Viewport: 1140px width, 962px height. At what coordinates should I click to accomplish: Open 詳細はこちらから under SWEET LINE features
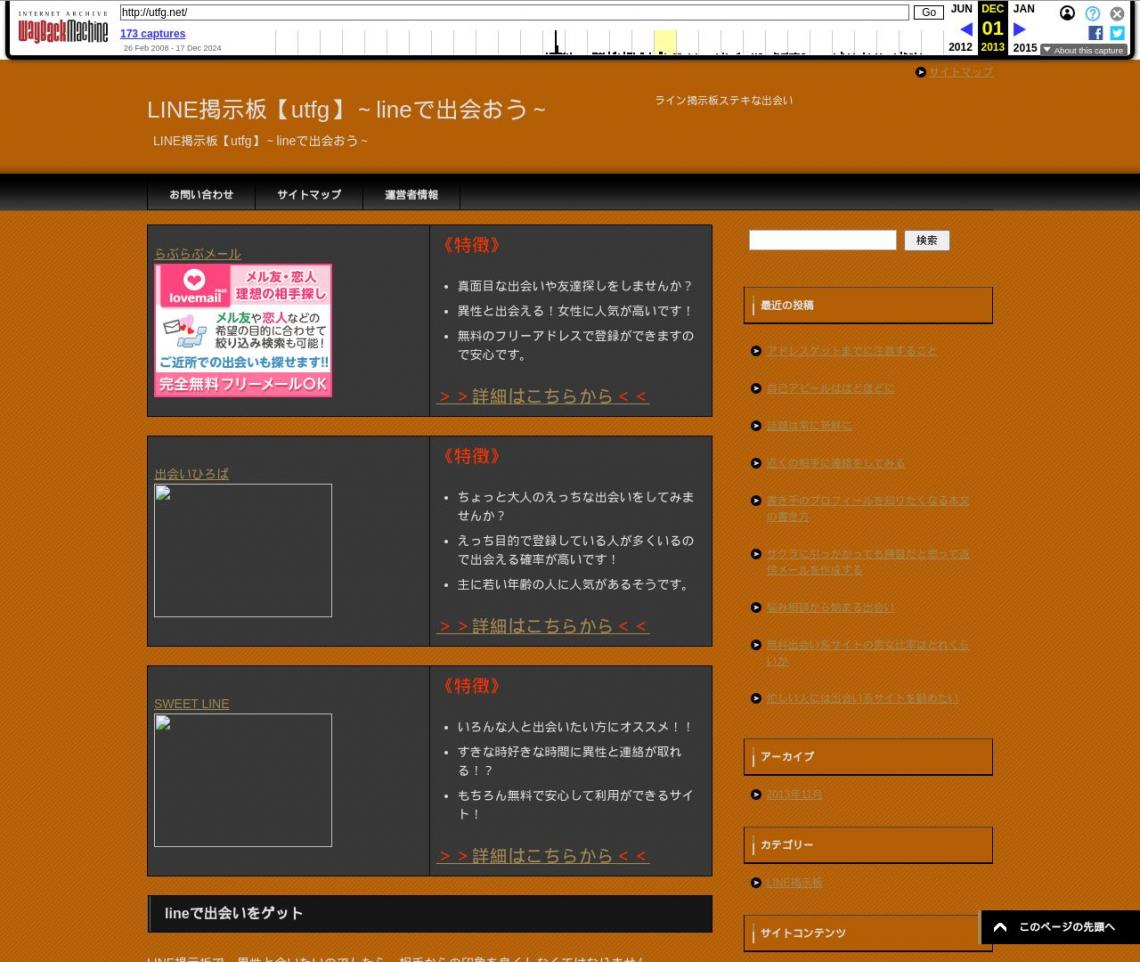coord(542,856)
